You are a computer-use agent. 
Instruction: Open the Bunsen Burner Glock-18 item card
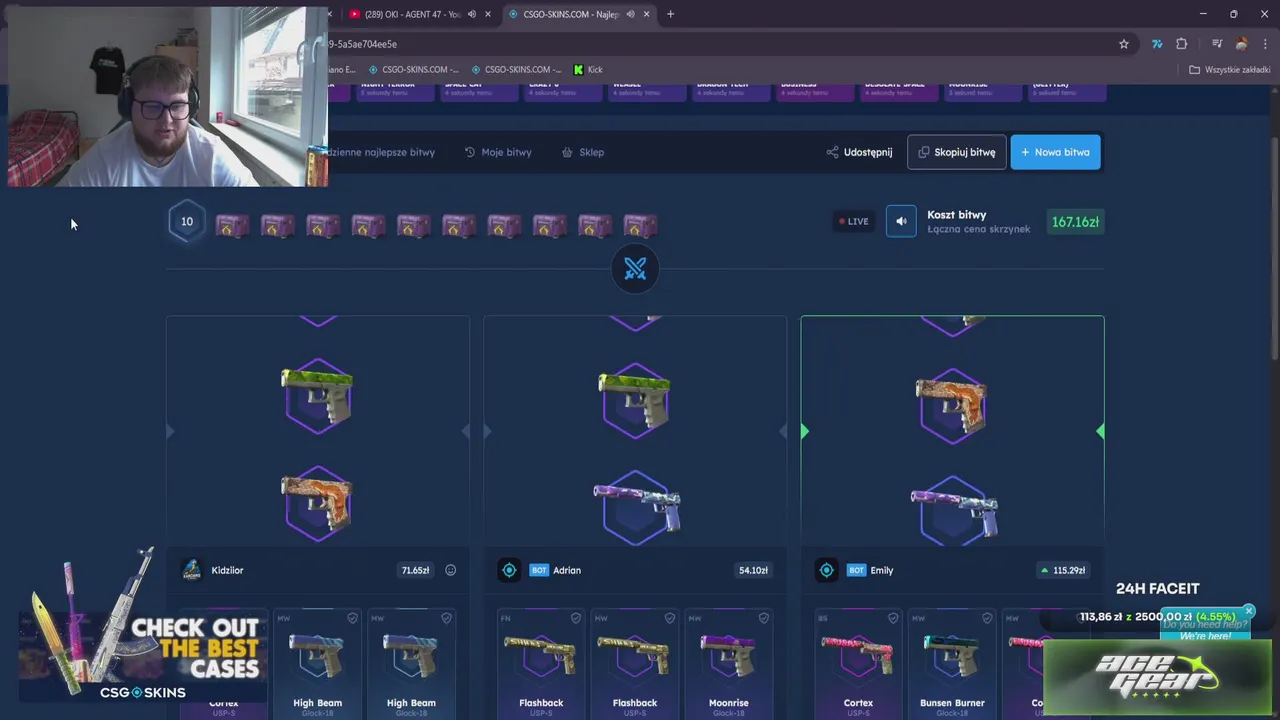[952, 664]
